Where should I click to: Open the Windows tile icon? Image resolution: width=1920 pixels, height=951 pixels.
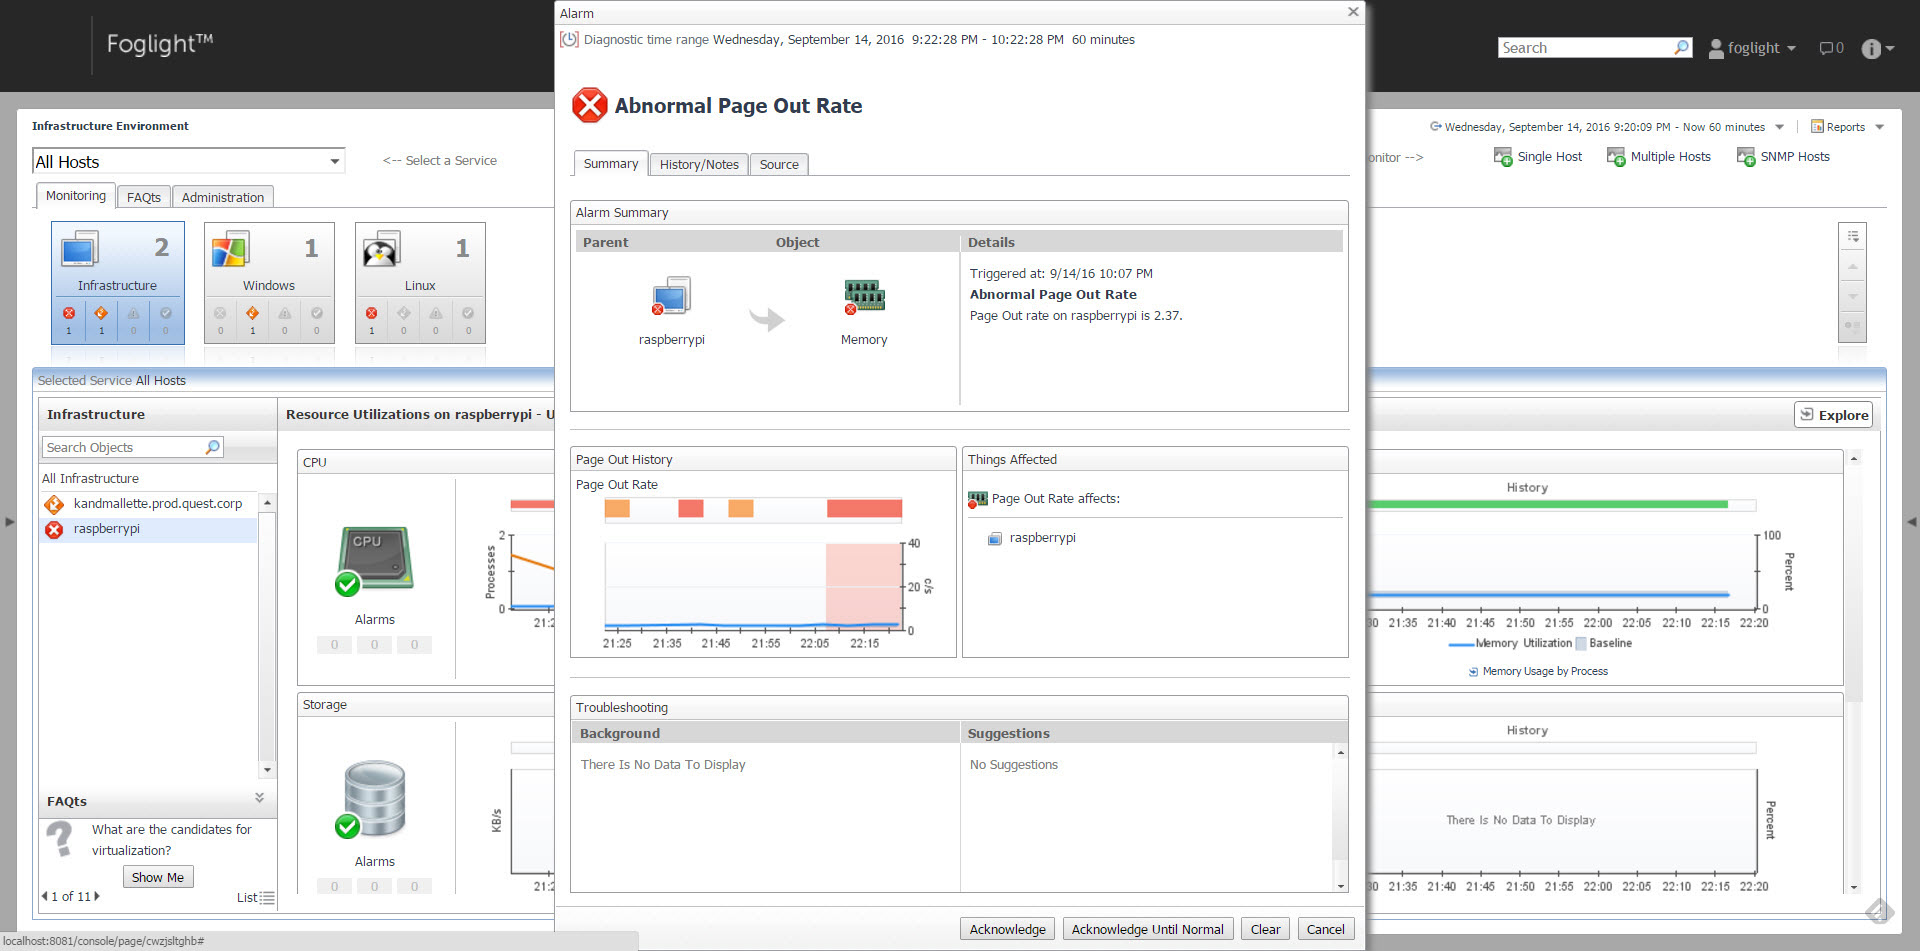(230, 248)
